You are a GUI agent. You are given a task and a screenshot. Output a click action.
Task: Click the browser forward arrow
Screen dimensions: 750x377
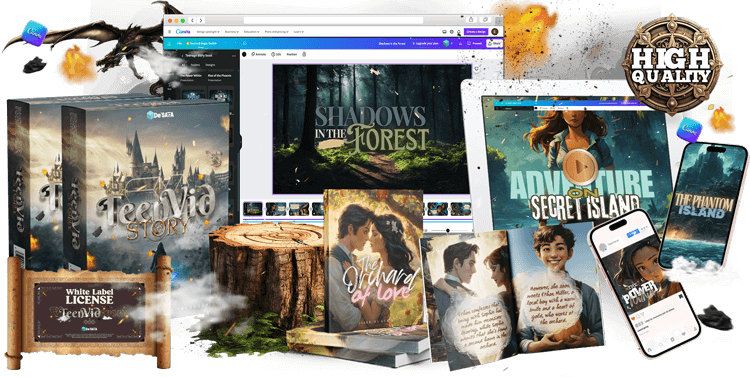201,21
